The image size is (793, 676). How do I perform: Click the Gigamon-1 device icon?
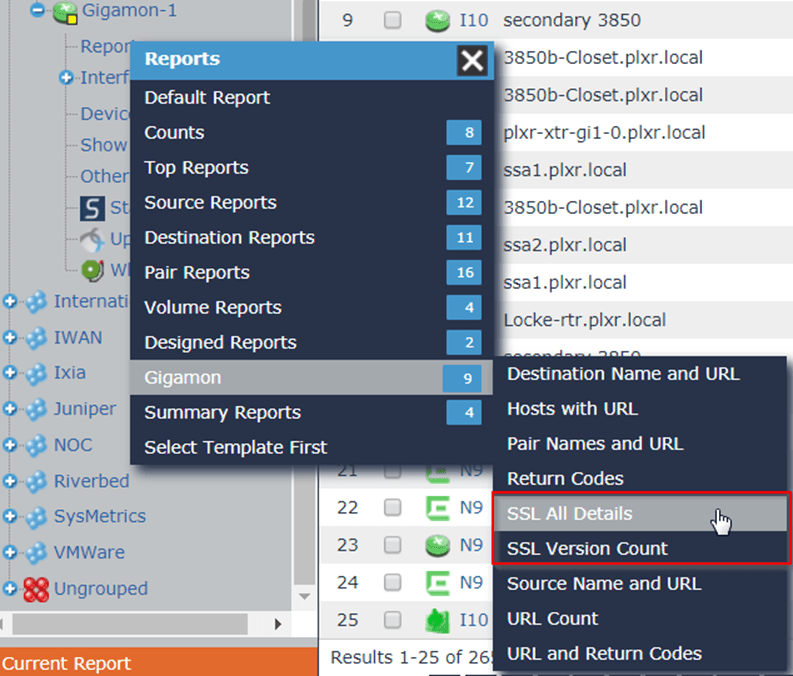point(65,13)
